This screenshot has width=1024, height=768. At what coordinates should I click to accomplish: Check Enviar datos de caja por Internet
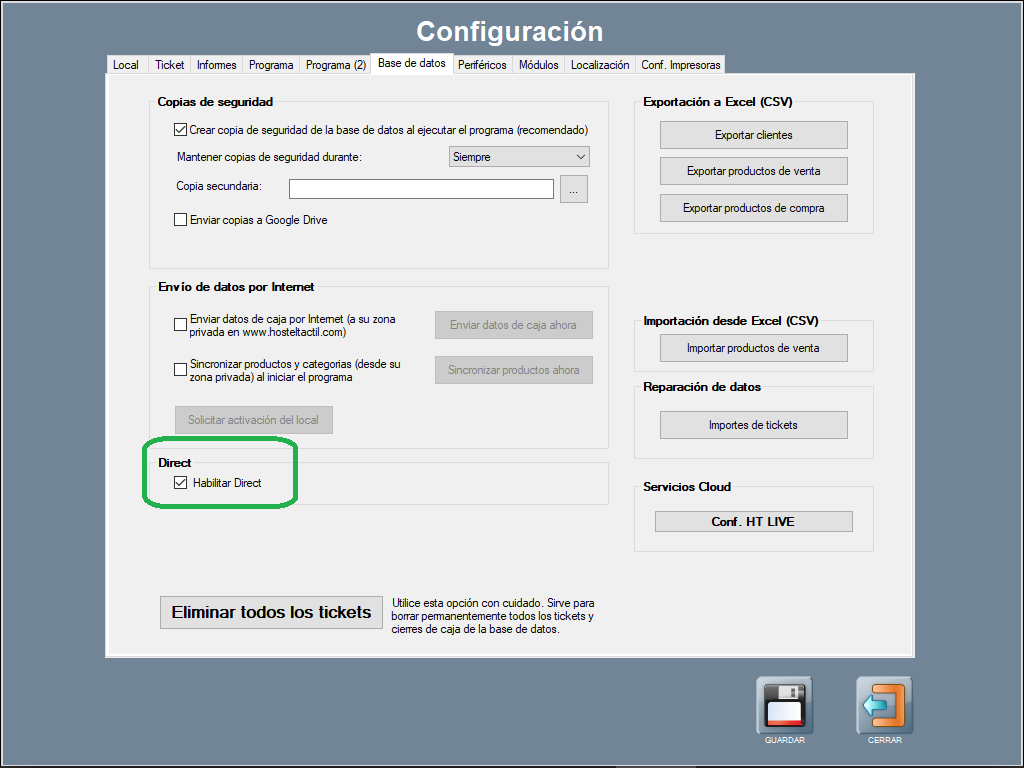(181, 325)
